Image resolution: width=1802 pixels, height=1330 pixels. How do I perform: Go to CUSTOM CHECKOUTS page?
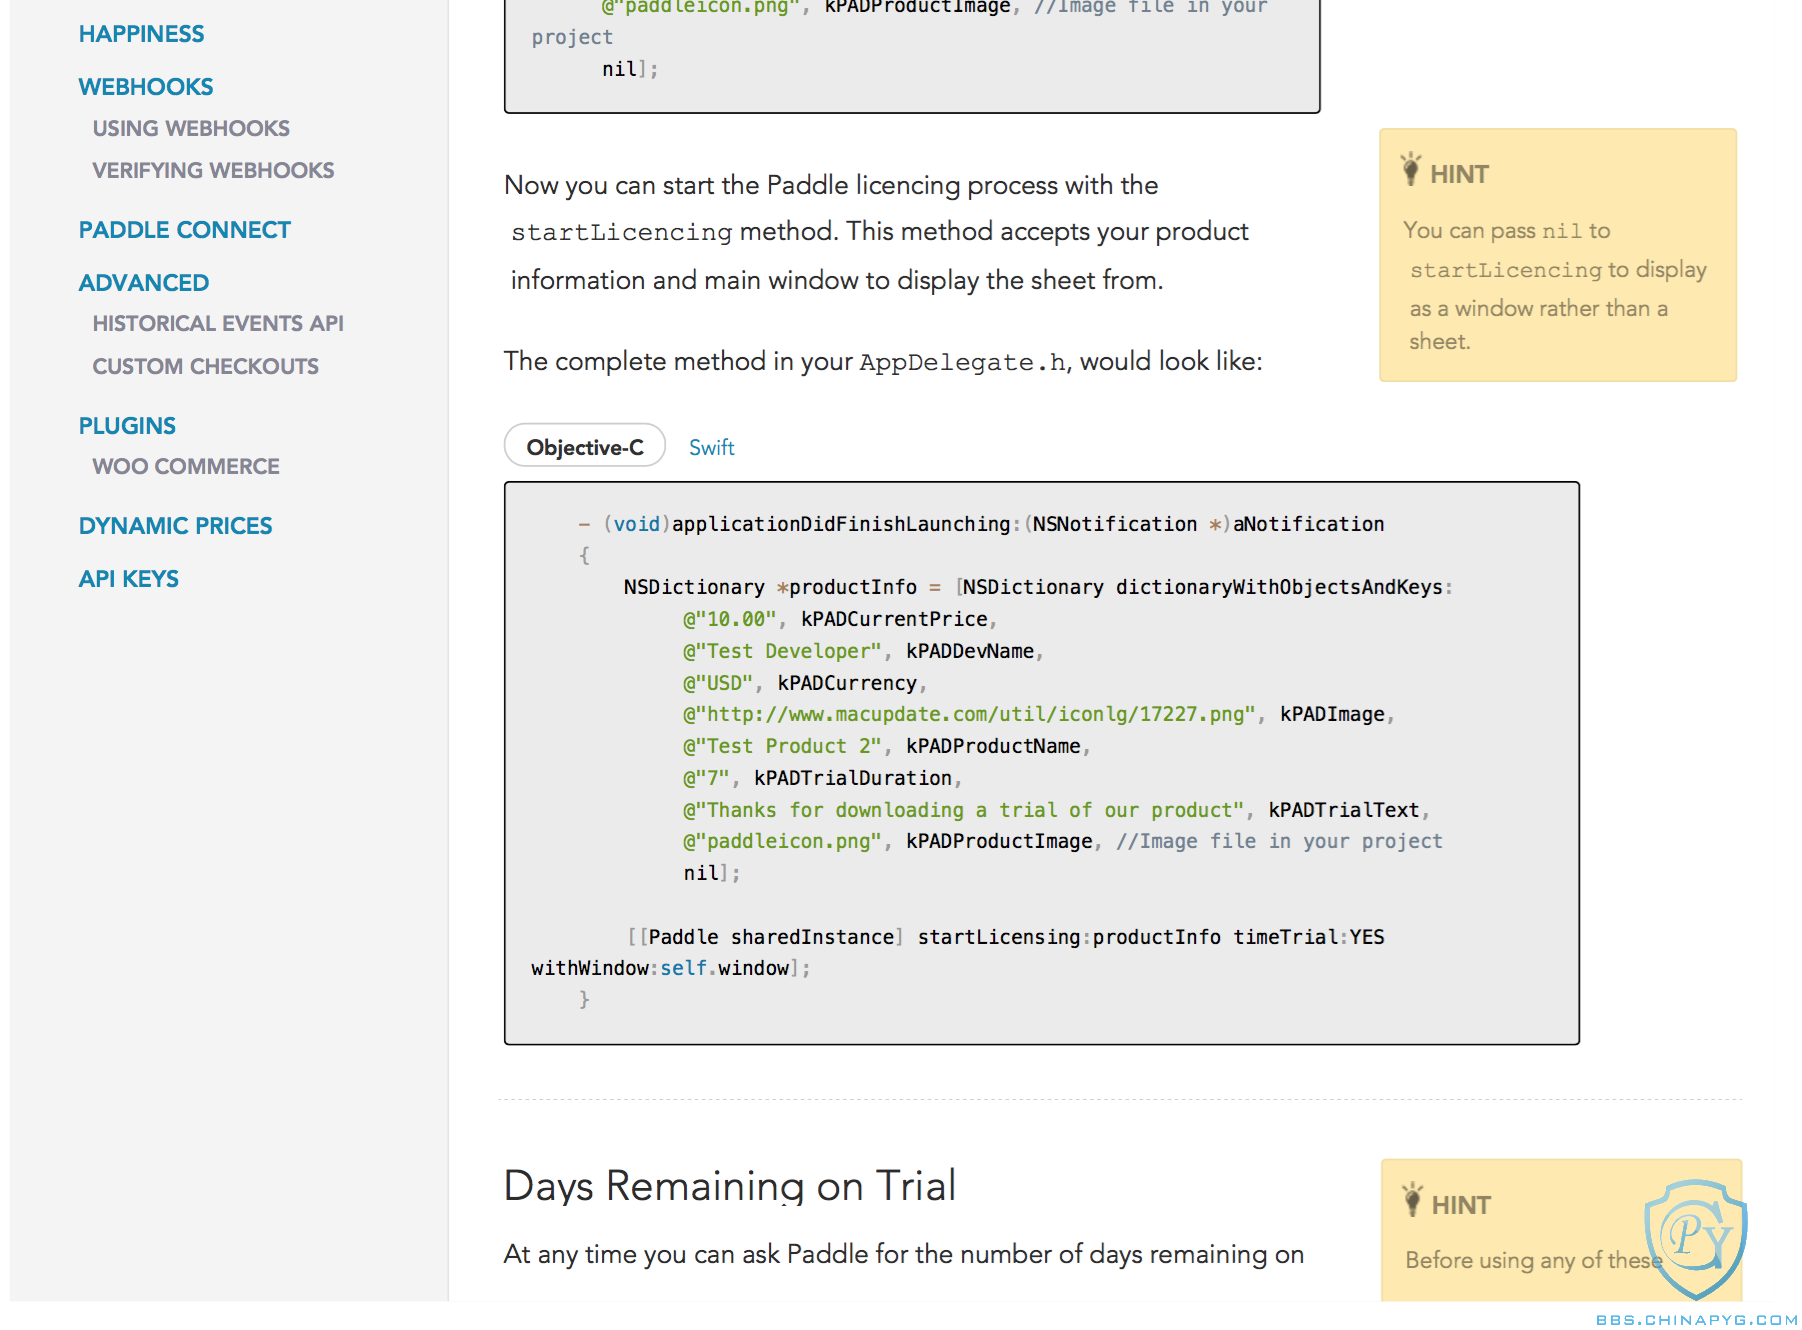[206, 366]
